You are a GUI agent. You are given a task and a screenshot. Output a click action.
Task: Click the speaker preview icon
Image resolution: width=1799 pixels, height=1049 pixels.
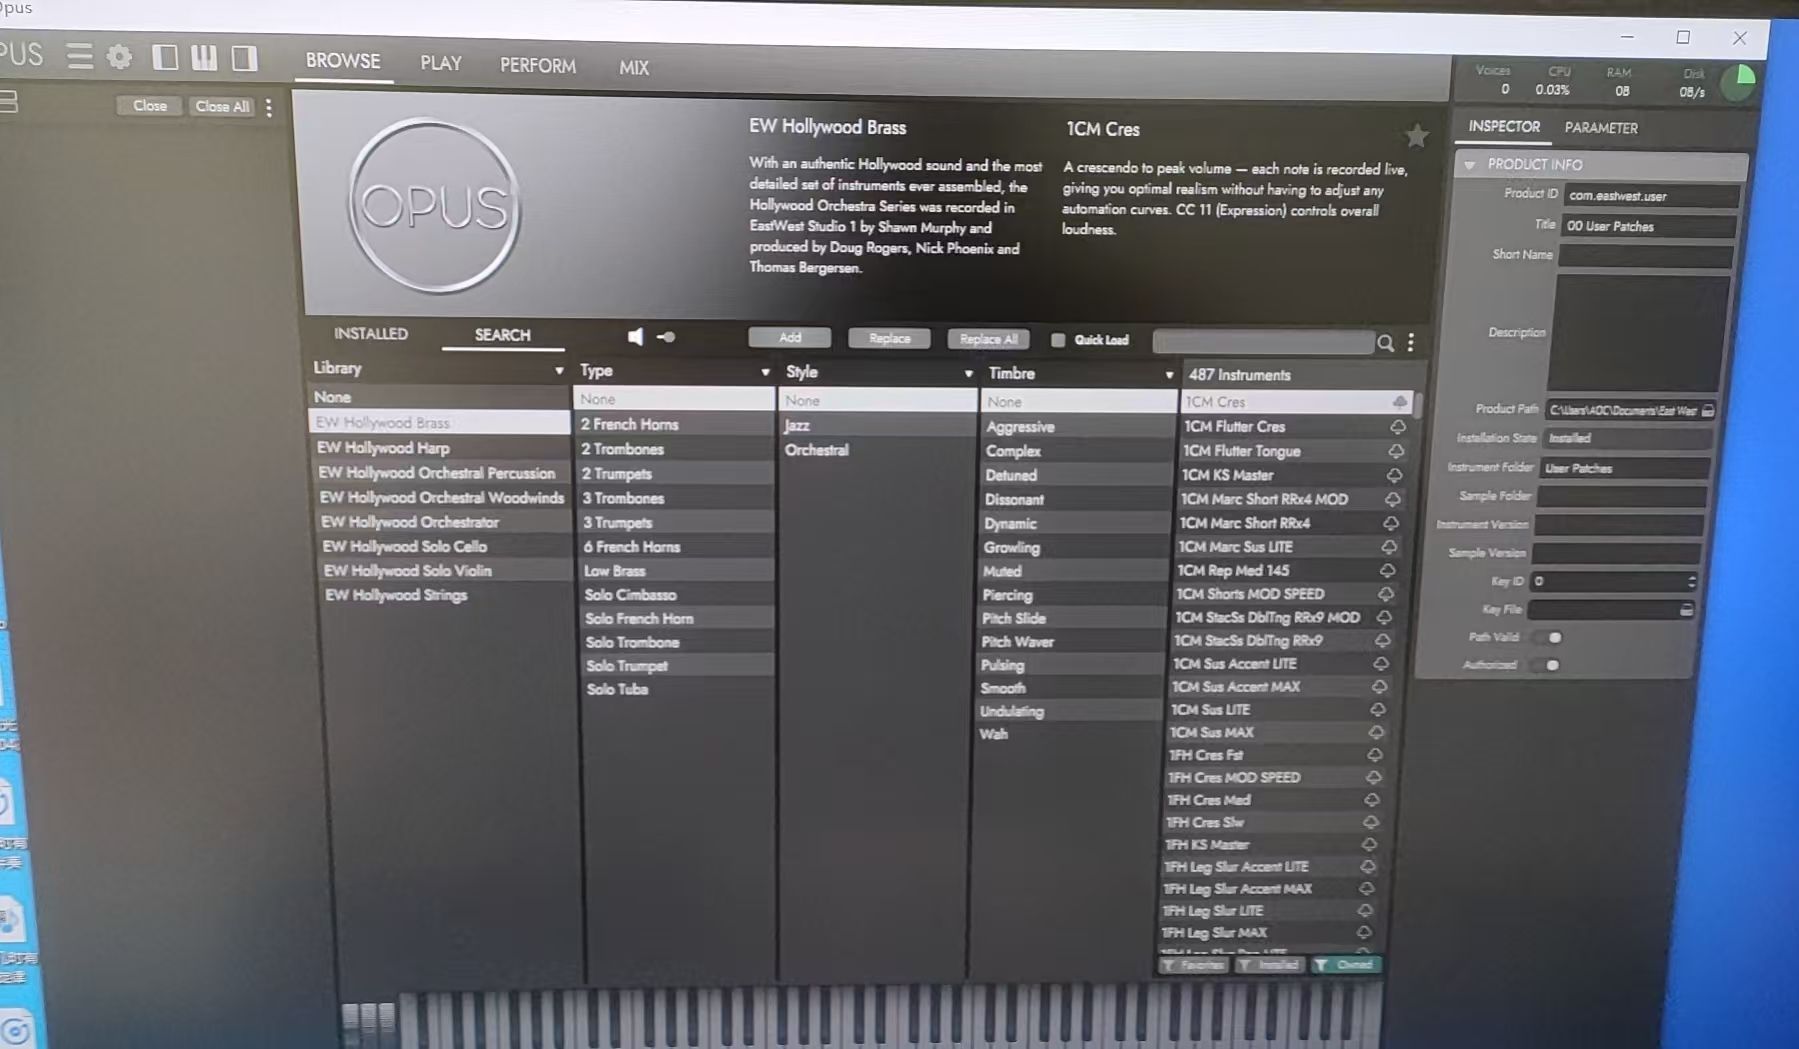pyautogui.click(x=635, y=337)
